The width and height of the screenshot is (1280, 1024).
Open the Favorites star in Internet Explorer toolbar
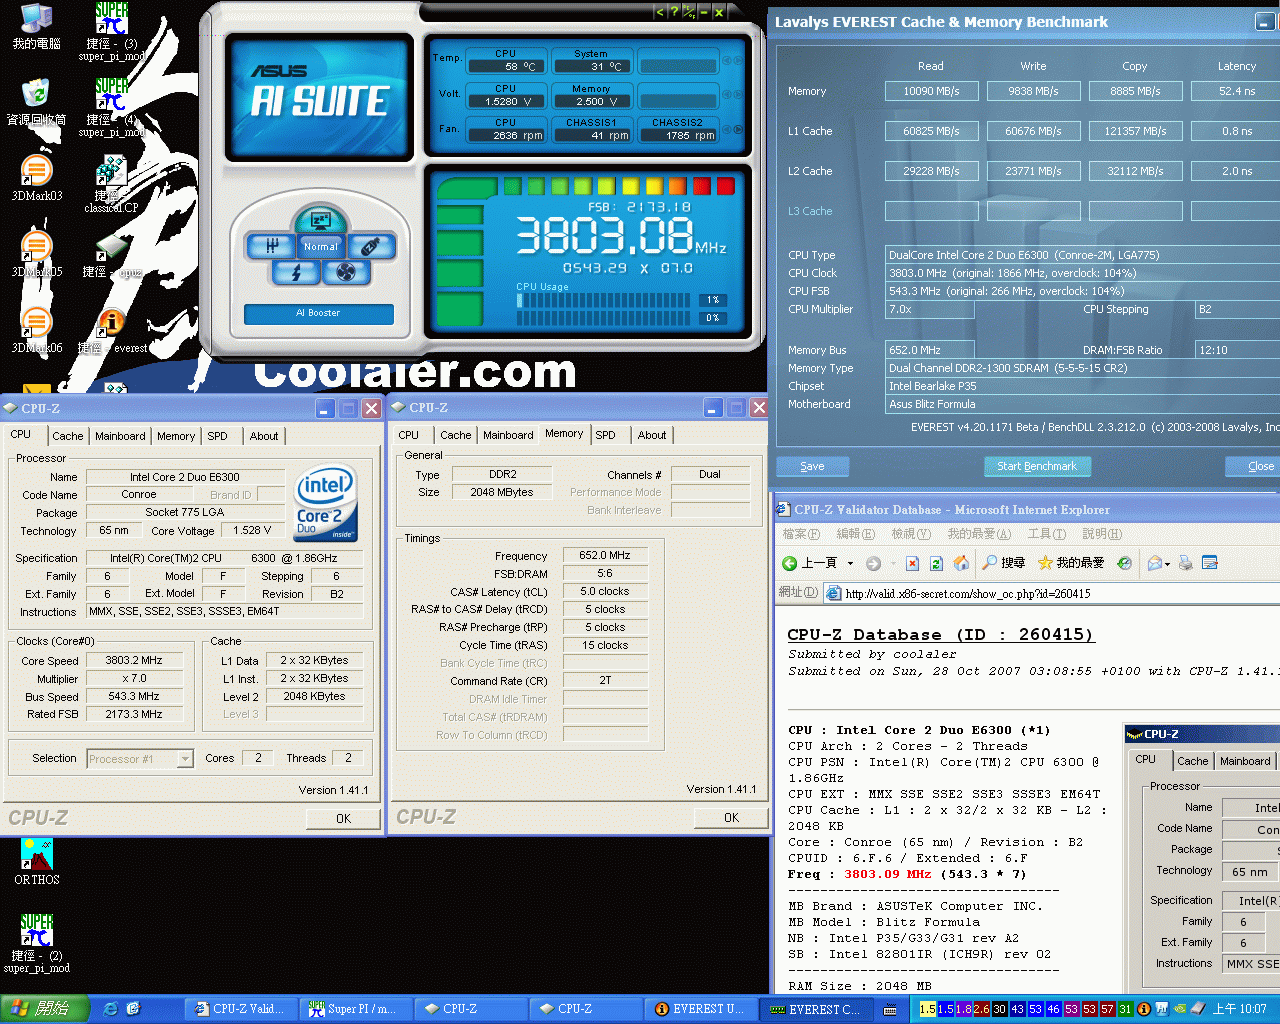click(x=1071, y=563)
